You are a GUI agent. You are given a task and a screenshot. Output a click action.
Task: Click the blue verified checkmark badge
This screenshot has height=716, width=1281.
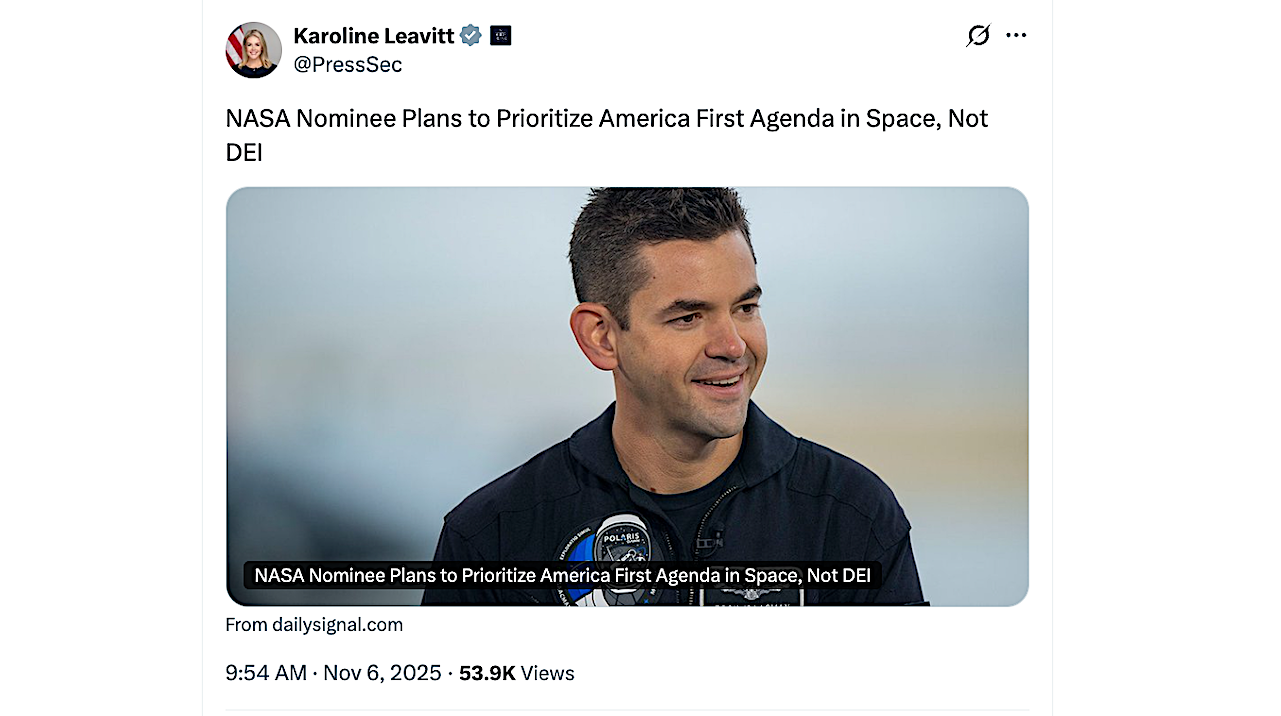click(469, 35)
